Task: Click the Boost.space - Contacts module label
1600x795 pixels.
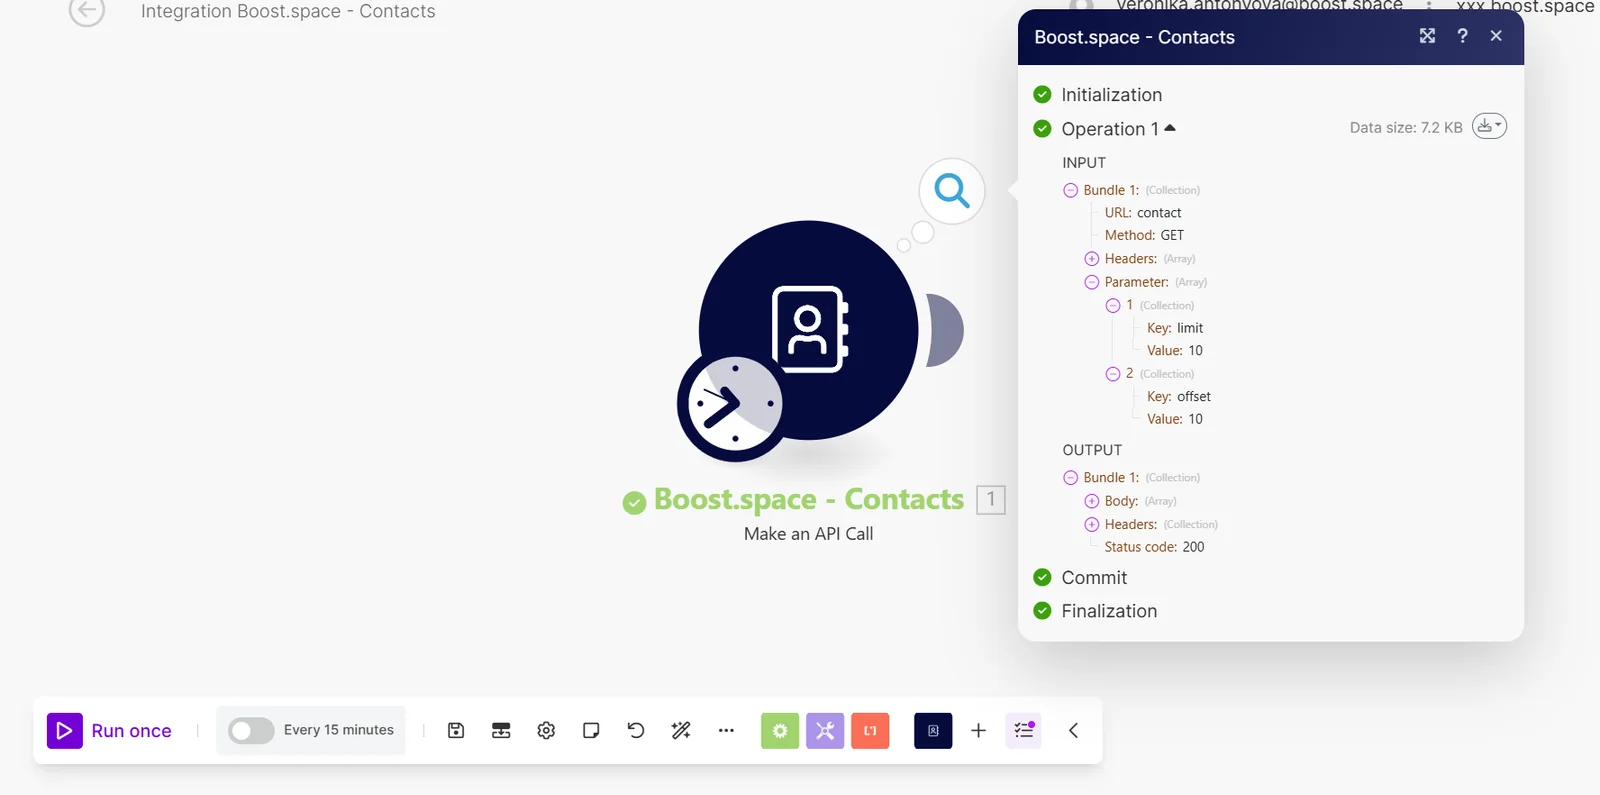Action: pyautogui.click(x=808, y=499)
